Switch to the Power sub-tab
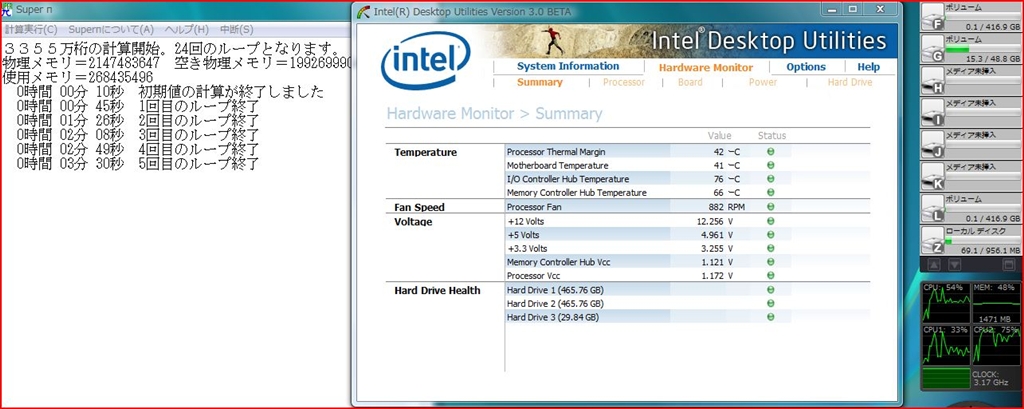The height and width of the screenshot is (409, 1024). [763, 82]
